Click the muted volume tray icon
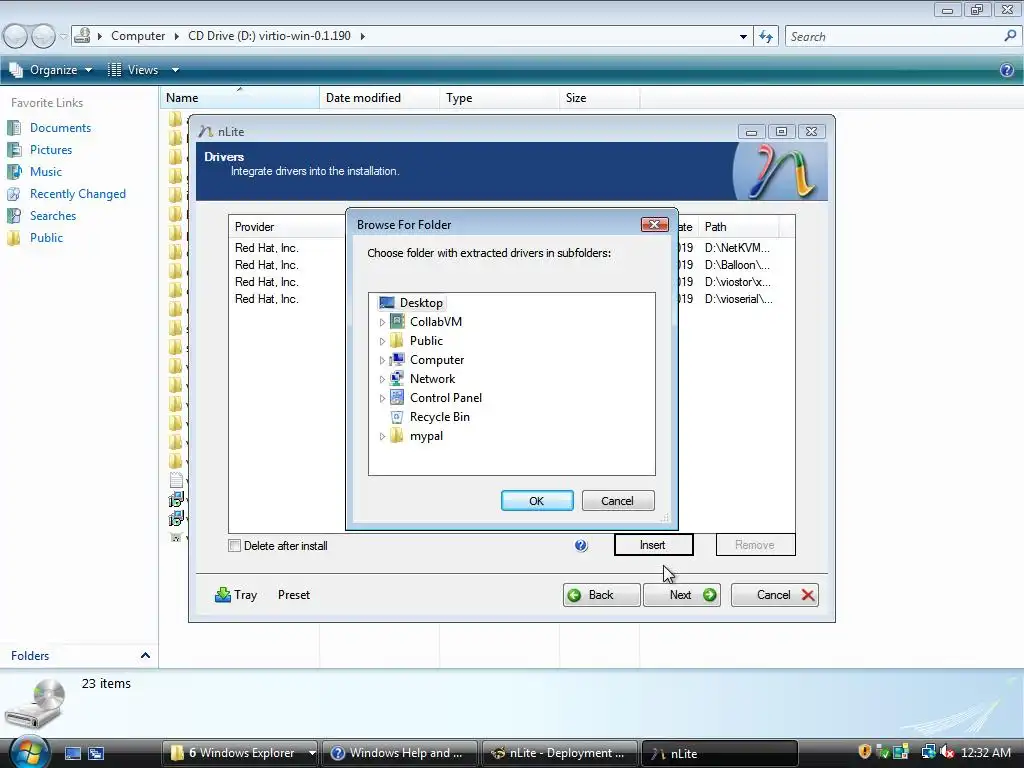Screen dimensions: 1024x768 click(x=948, y=752)
